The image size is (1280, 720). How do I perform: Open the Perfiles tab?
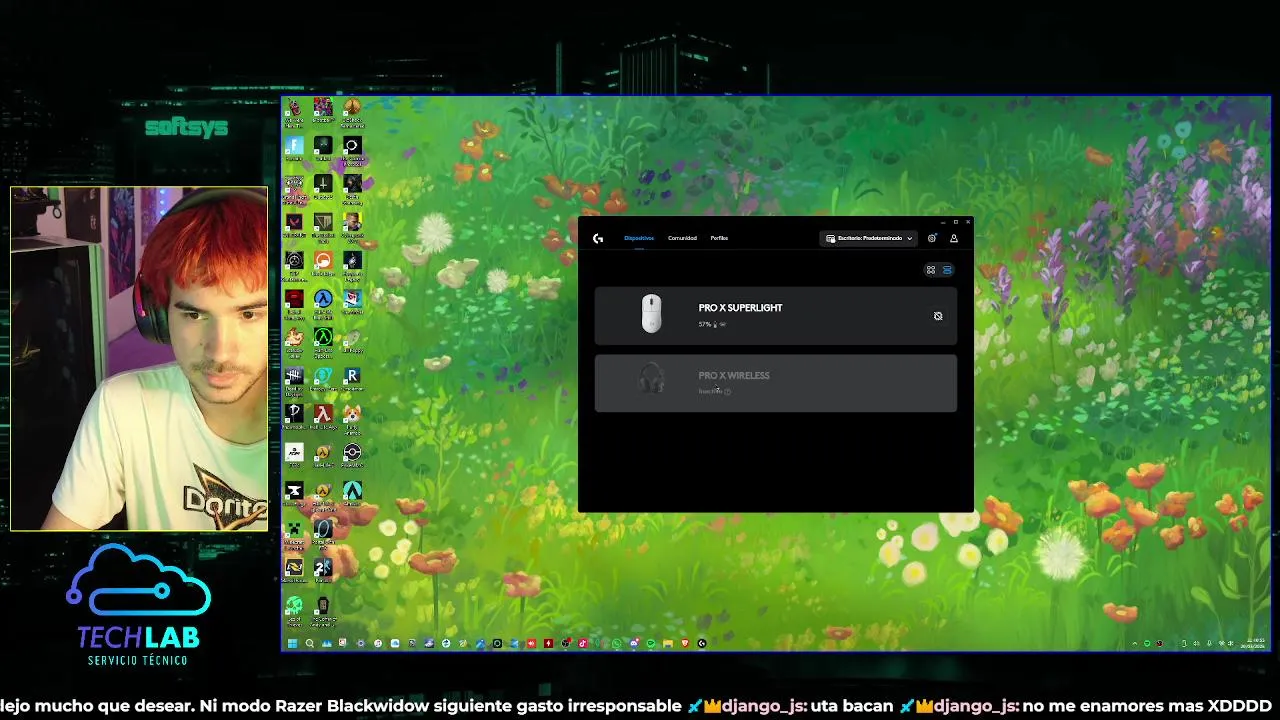(x=719, y=238)
